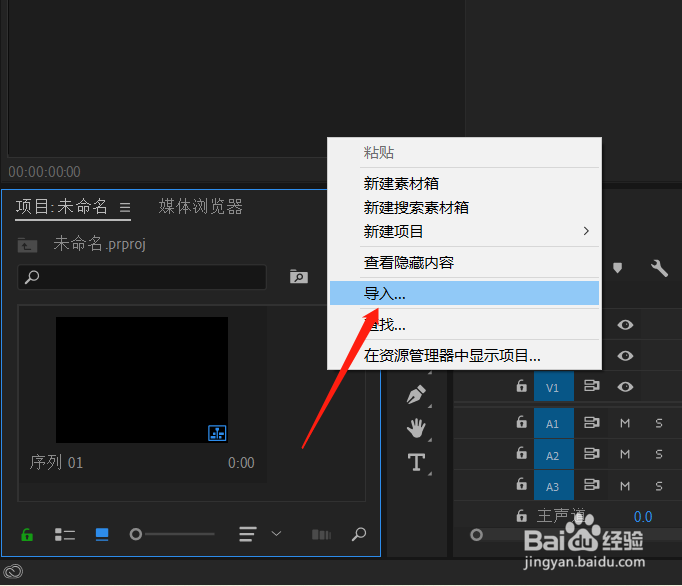The height and width of the screenshot is (586, 682).
Task: Solo the A1 track
Action: coord(659,423)
